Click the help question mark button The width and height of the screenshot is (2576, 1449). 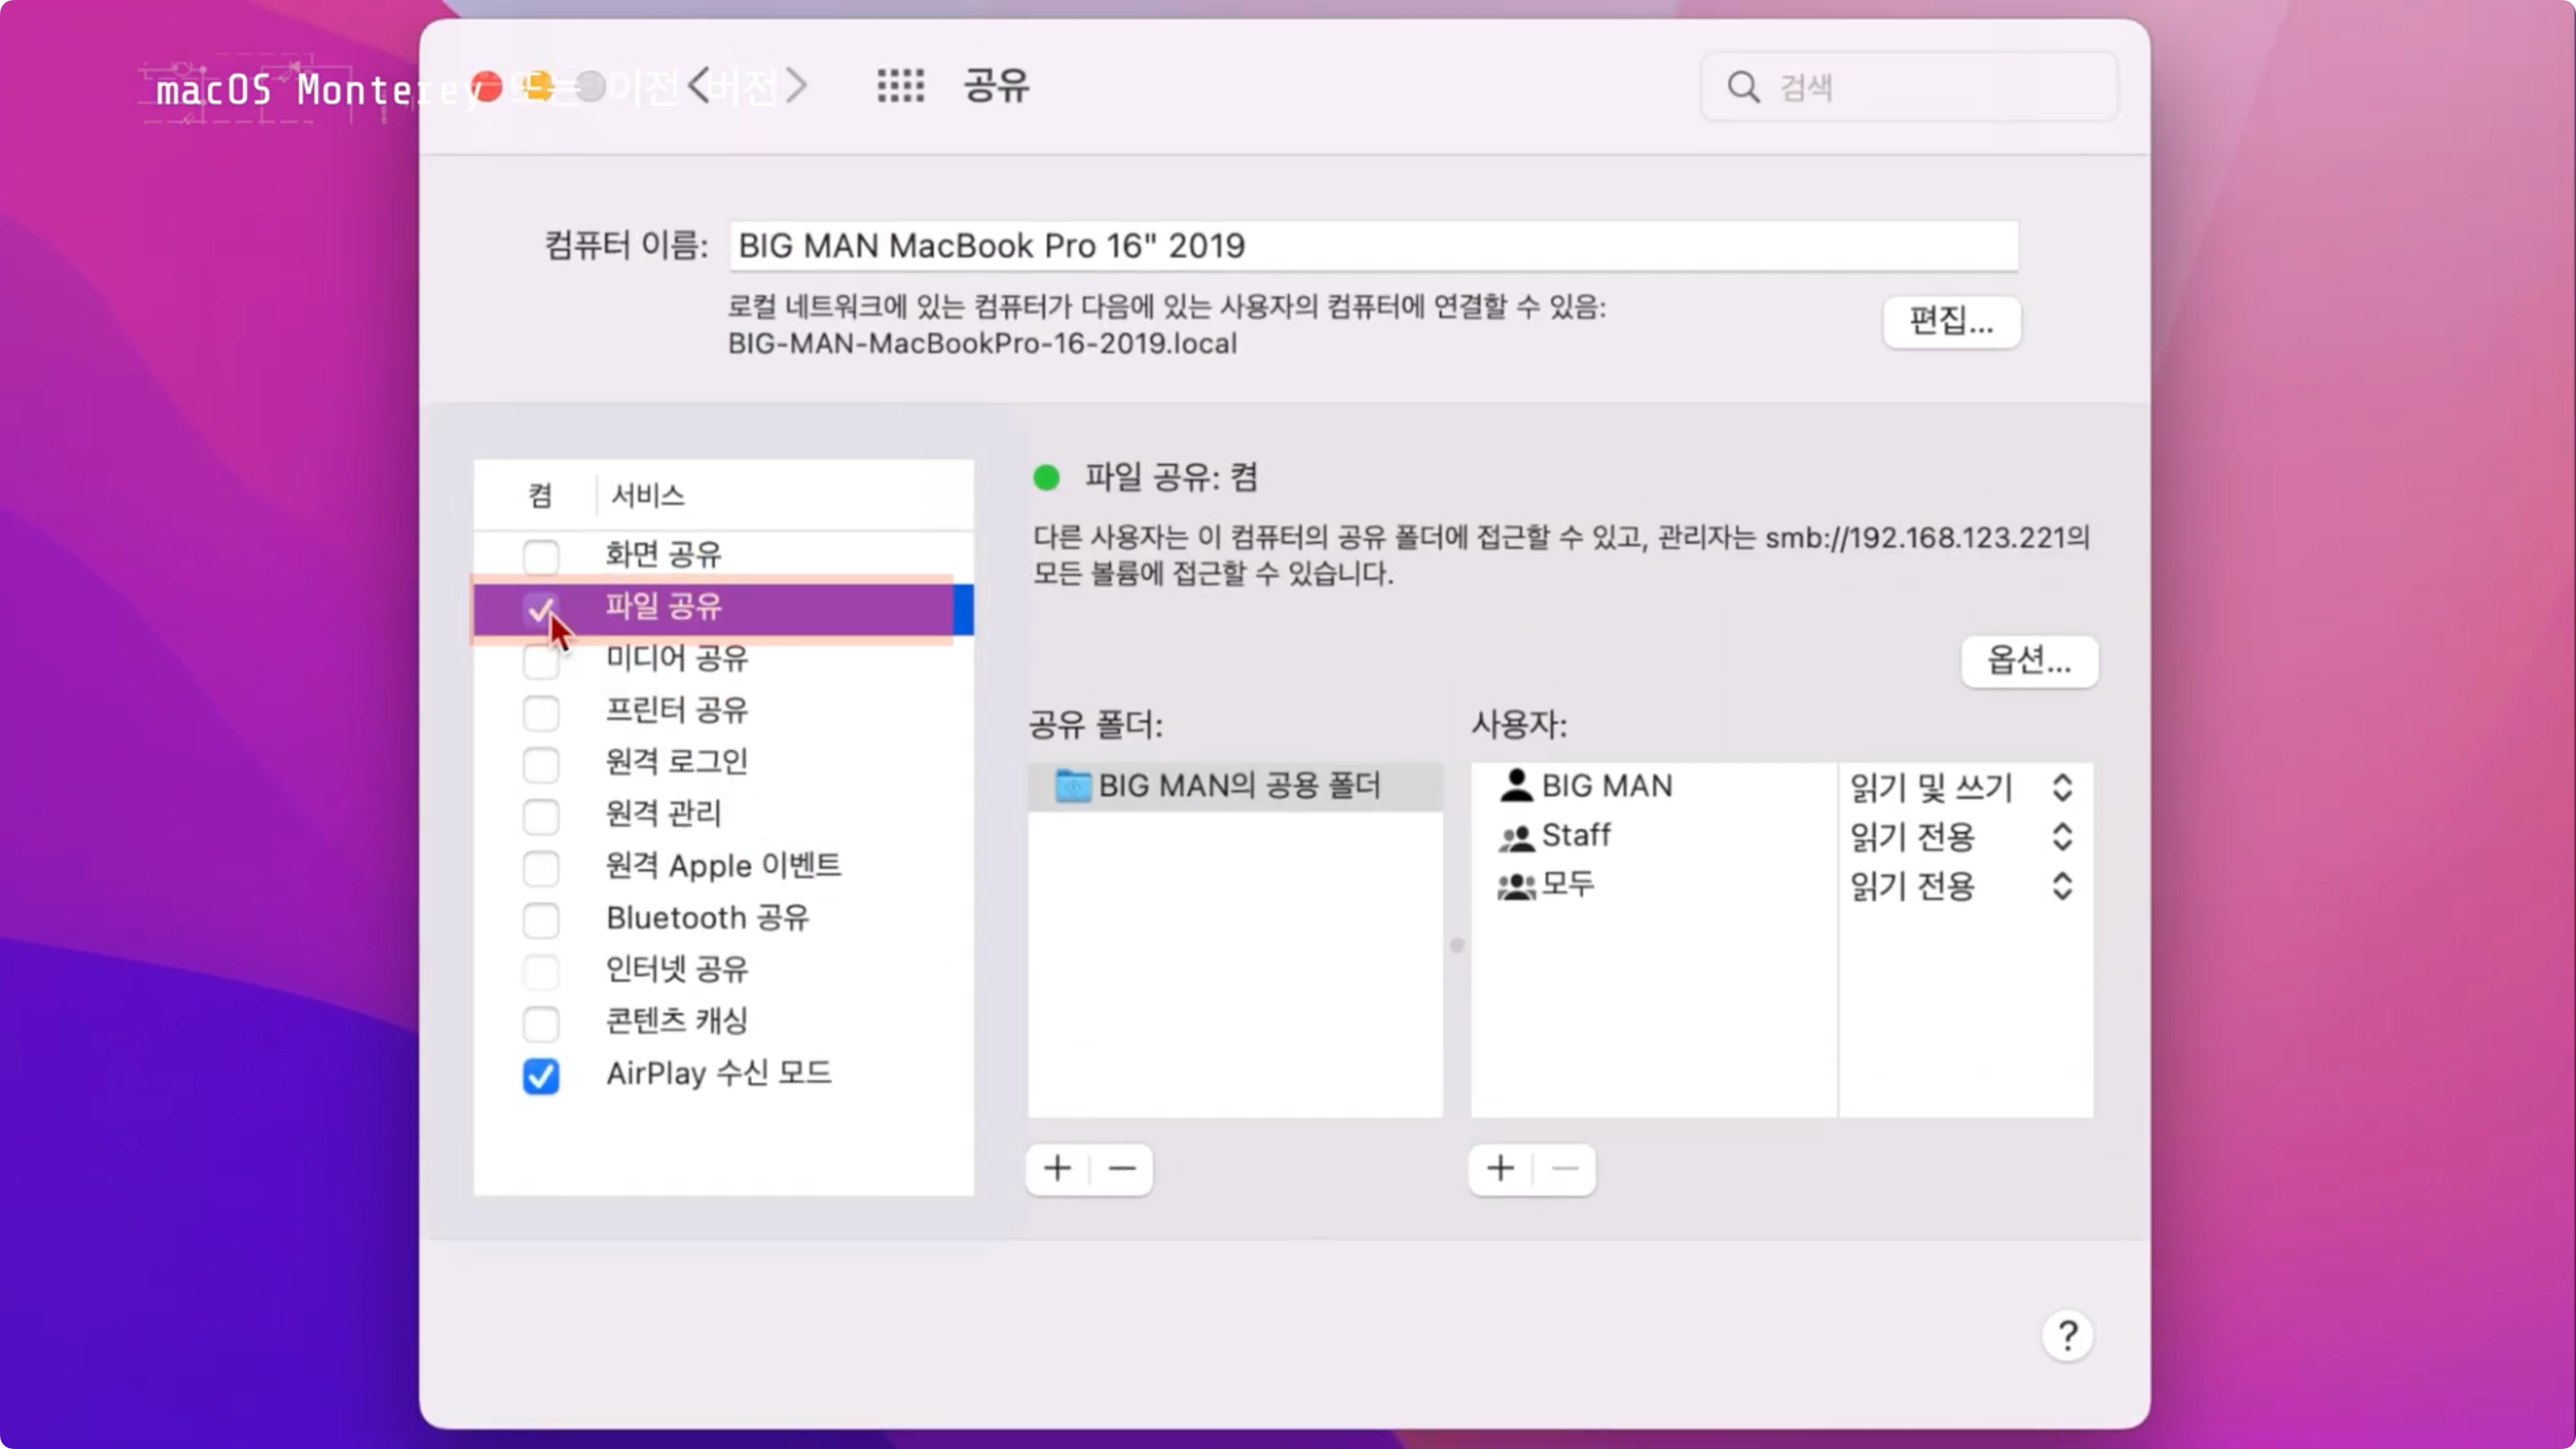point(2067,1336)
